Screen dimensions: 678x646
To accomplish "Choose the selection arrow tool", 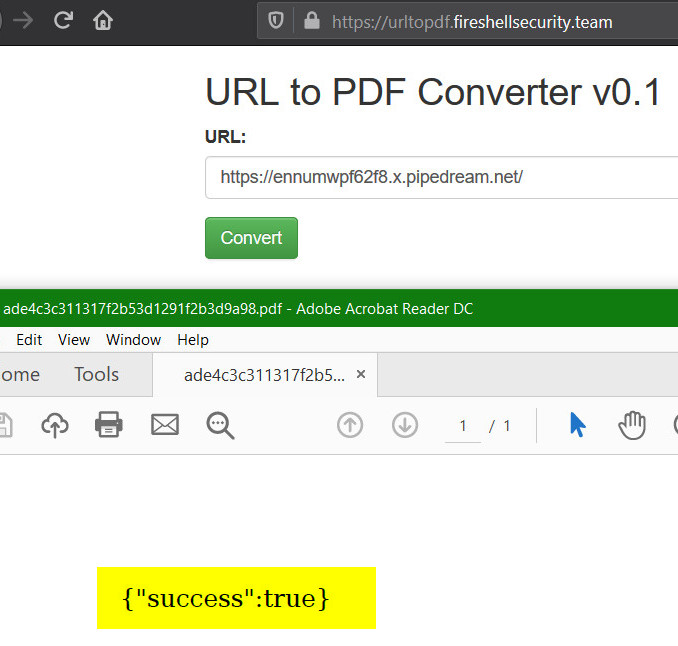I will pos(577,425).
